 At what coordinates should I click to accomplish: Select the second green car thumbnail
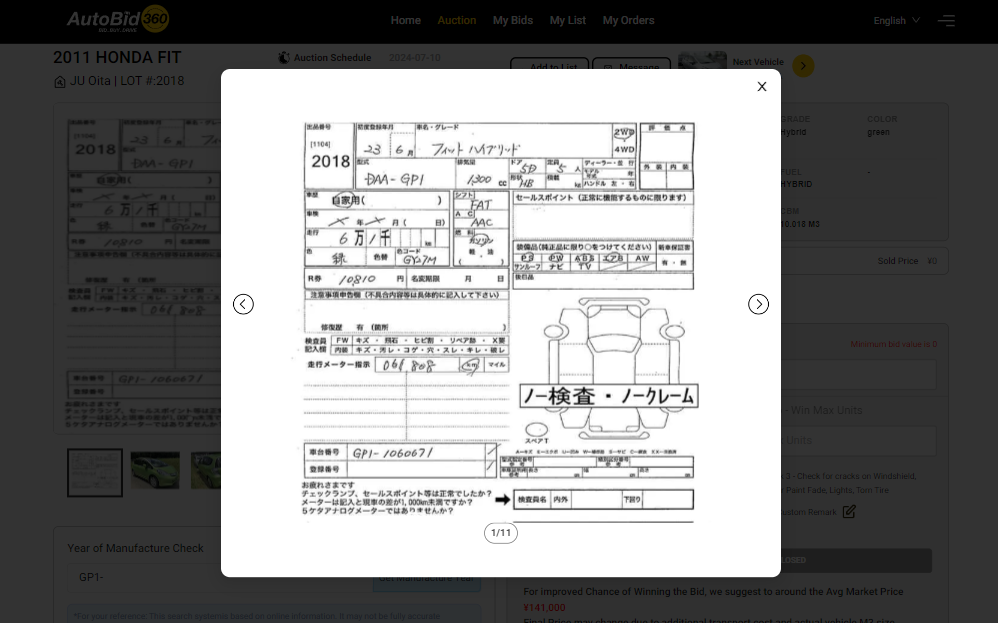[x=206, y=470]
